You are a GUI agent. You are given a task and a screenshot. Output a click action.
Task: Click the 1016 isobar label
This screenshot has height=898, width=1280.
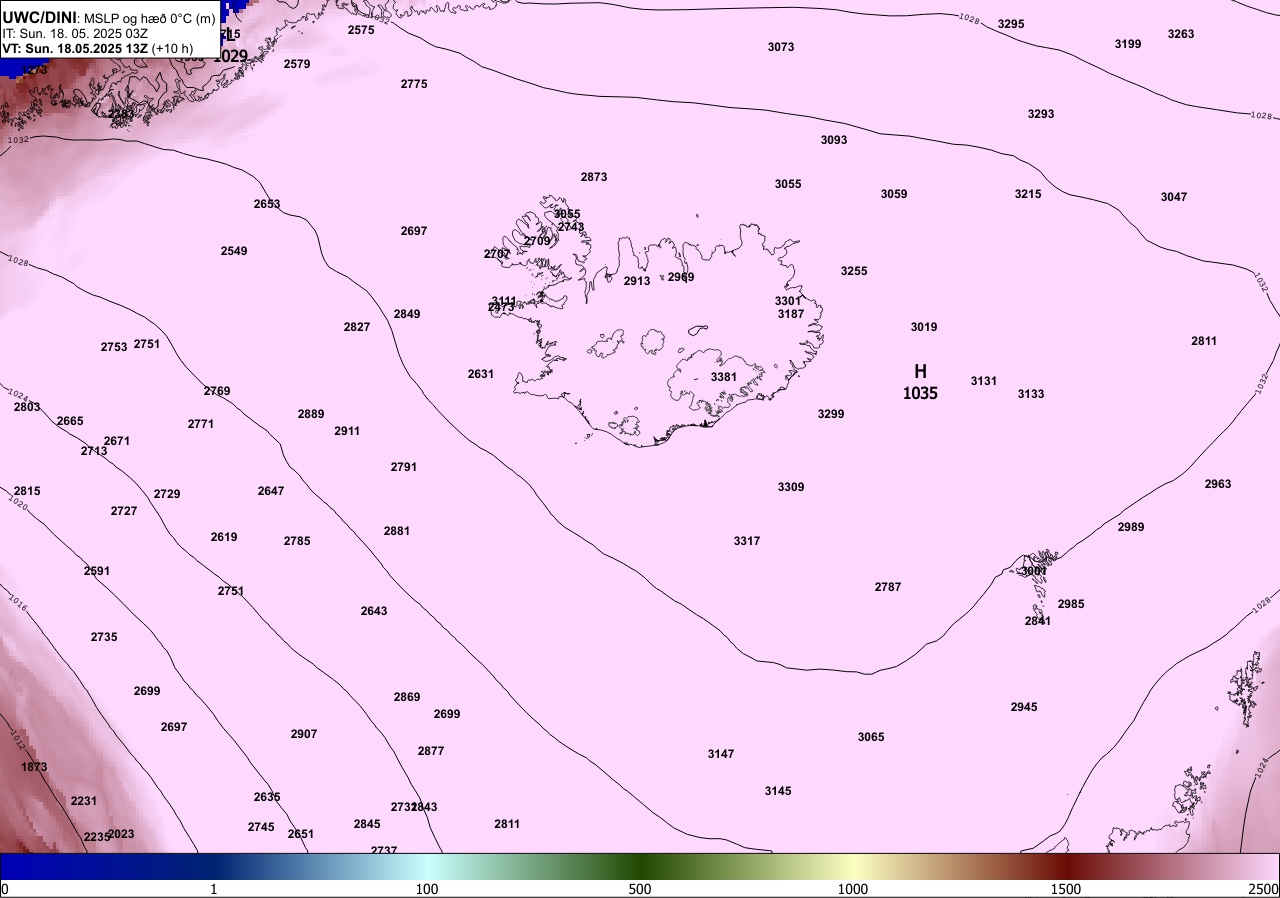click(x=18, y=603)
